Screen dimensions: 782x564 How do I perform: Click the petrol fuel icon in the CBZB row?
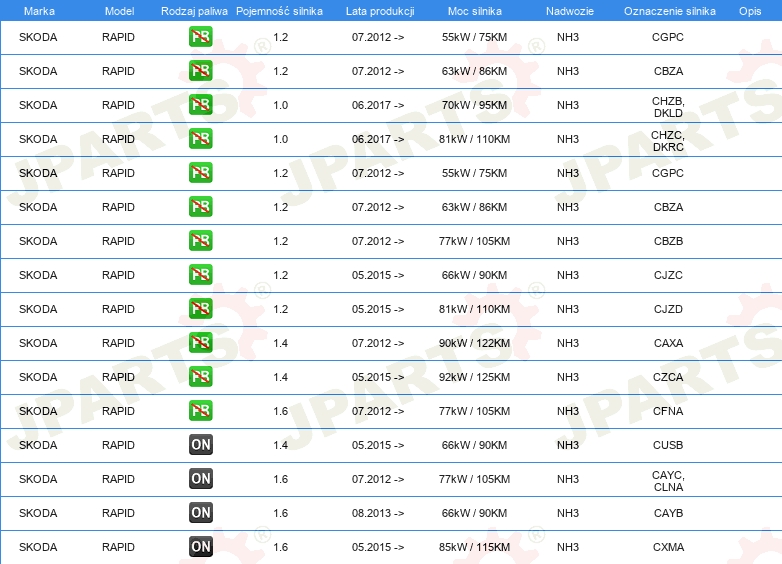pos(200,240)
